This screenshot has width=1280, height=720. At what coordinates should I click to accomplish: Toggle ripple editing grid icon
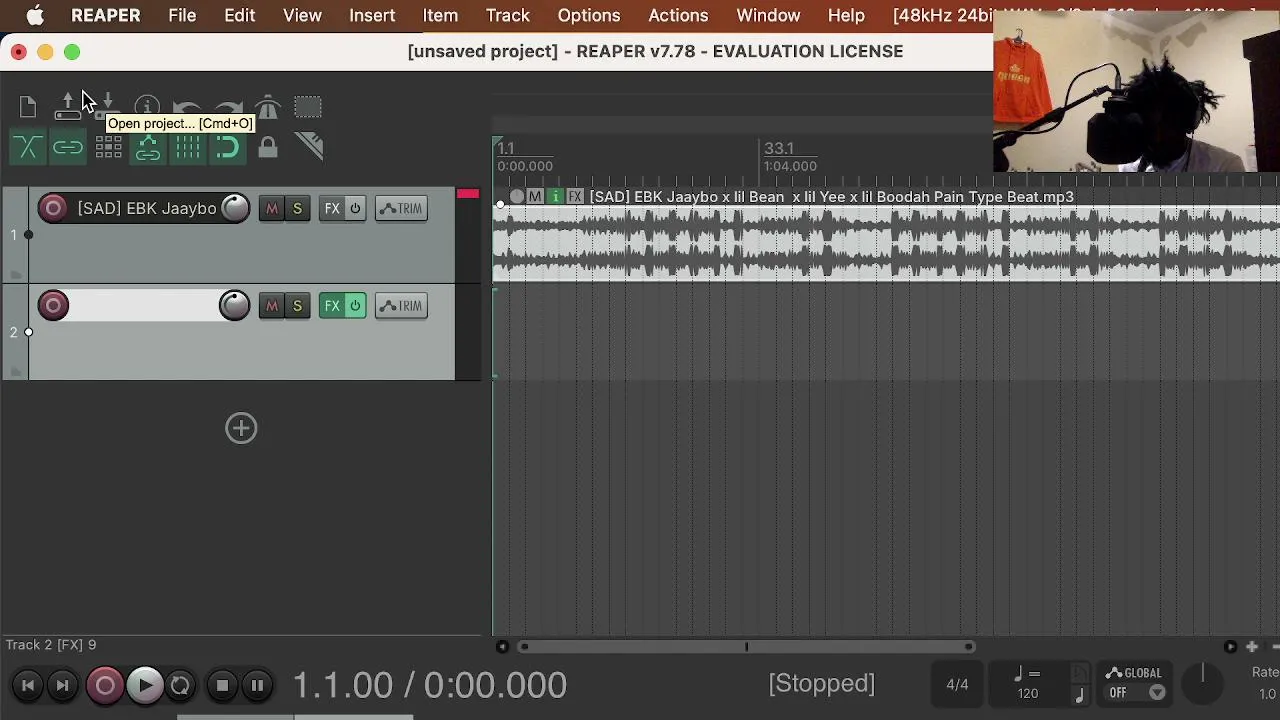click(x=108, y=148)
